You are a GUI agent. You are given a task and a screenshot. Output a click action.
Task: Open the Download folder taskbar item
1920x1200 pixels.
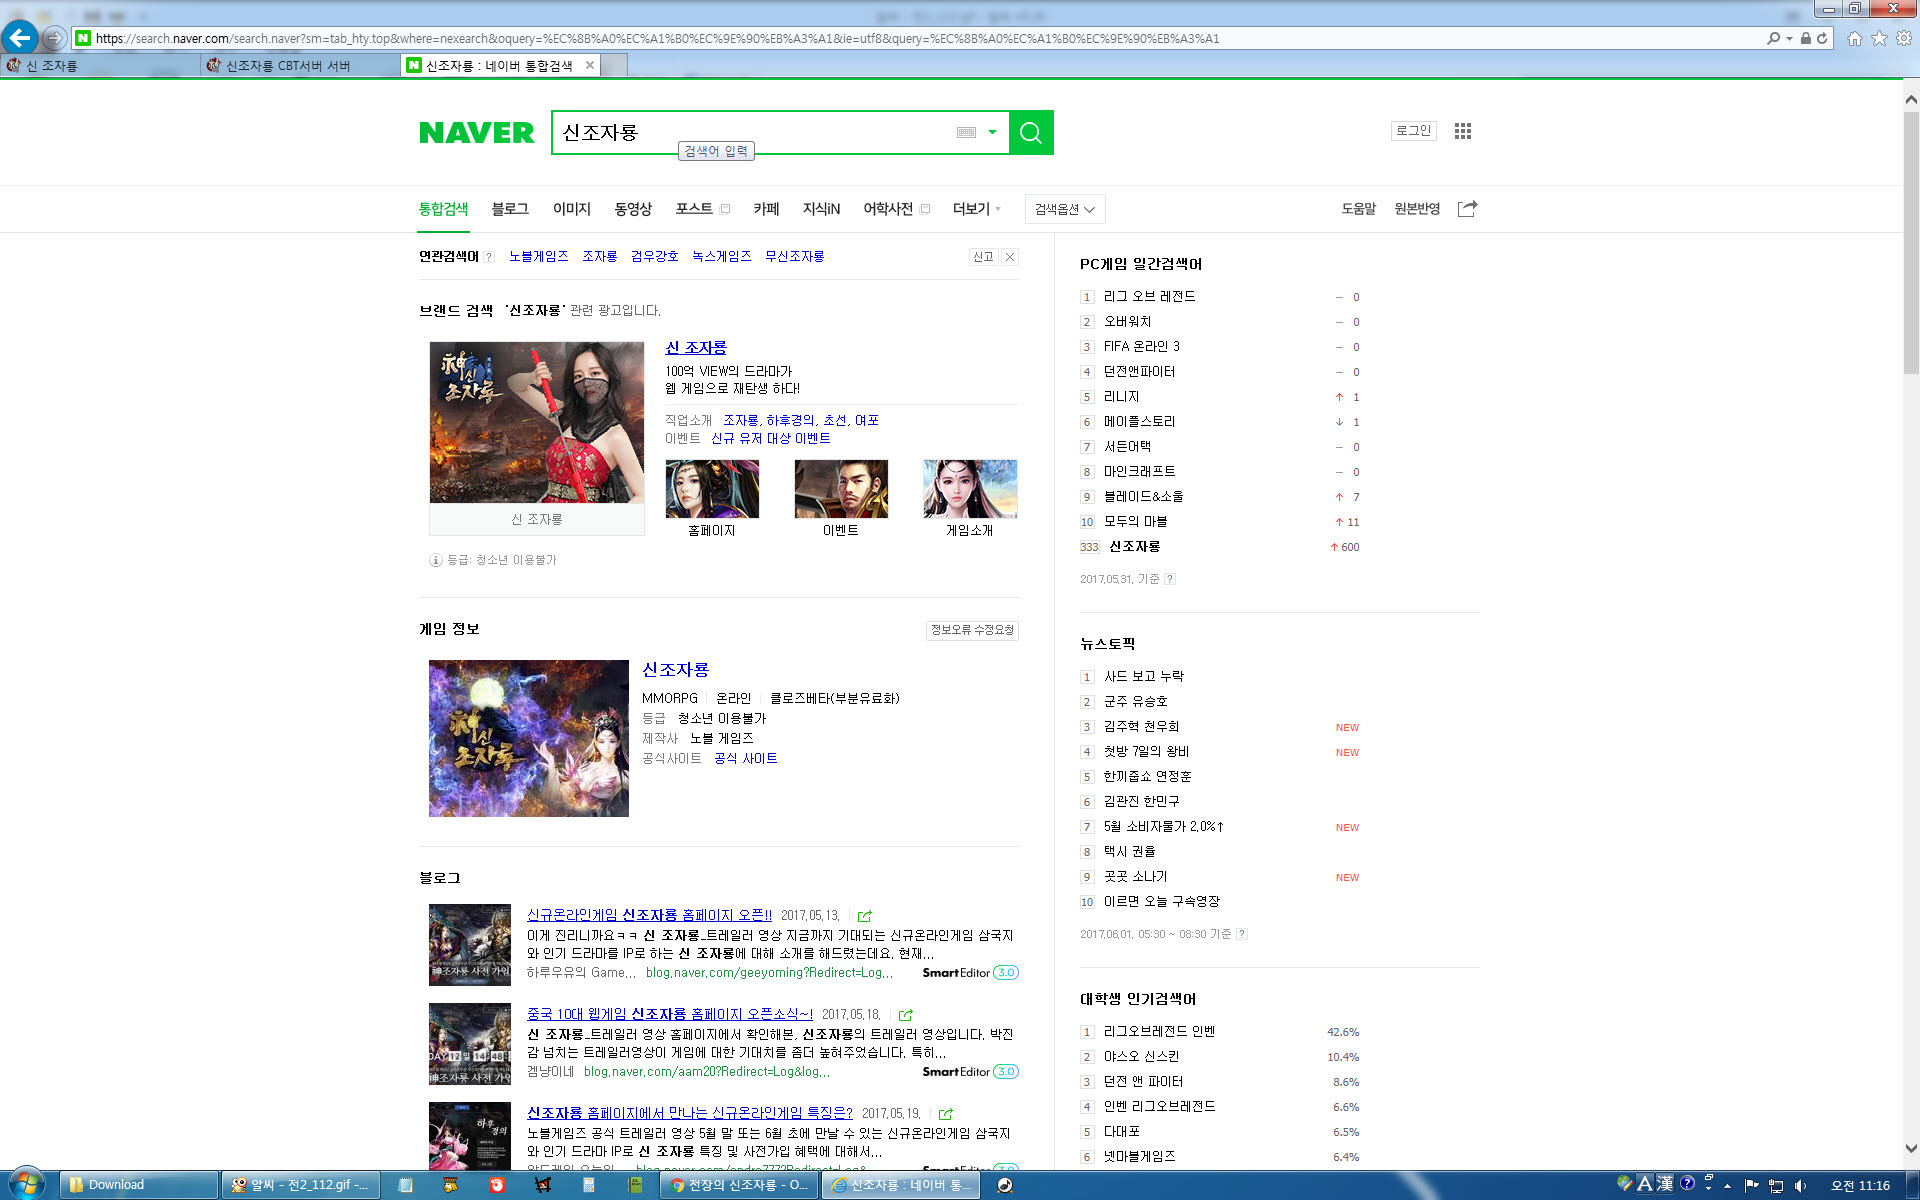(x=139, y=1185)
